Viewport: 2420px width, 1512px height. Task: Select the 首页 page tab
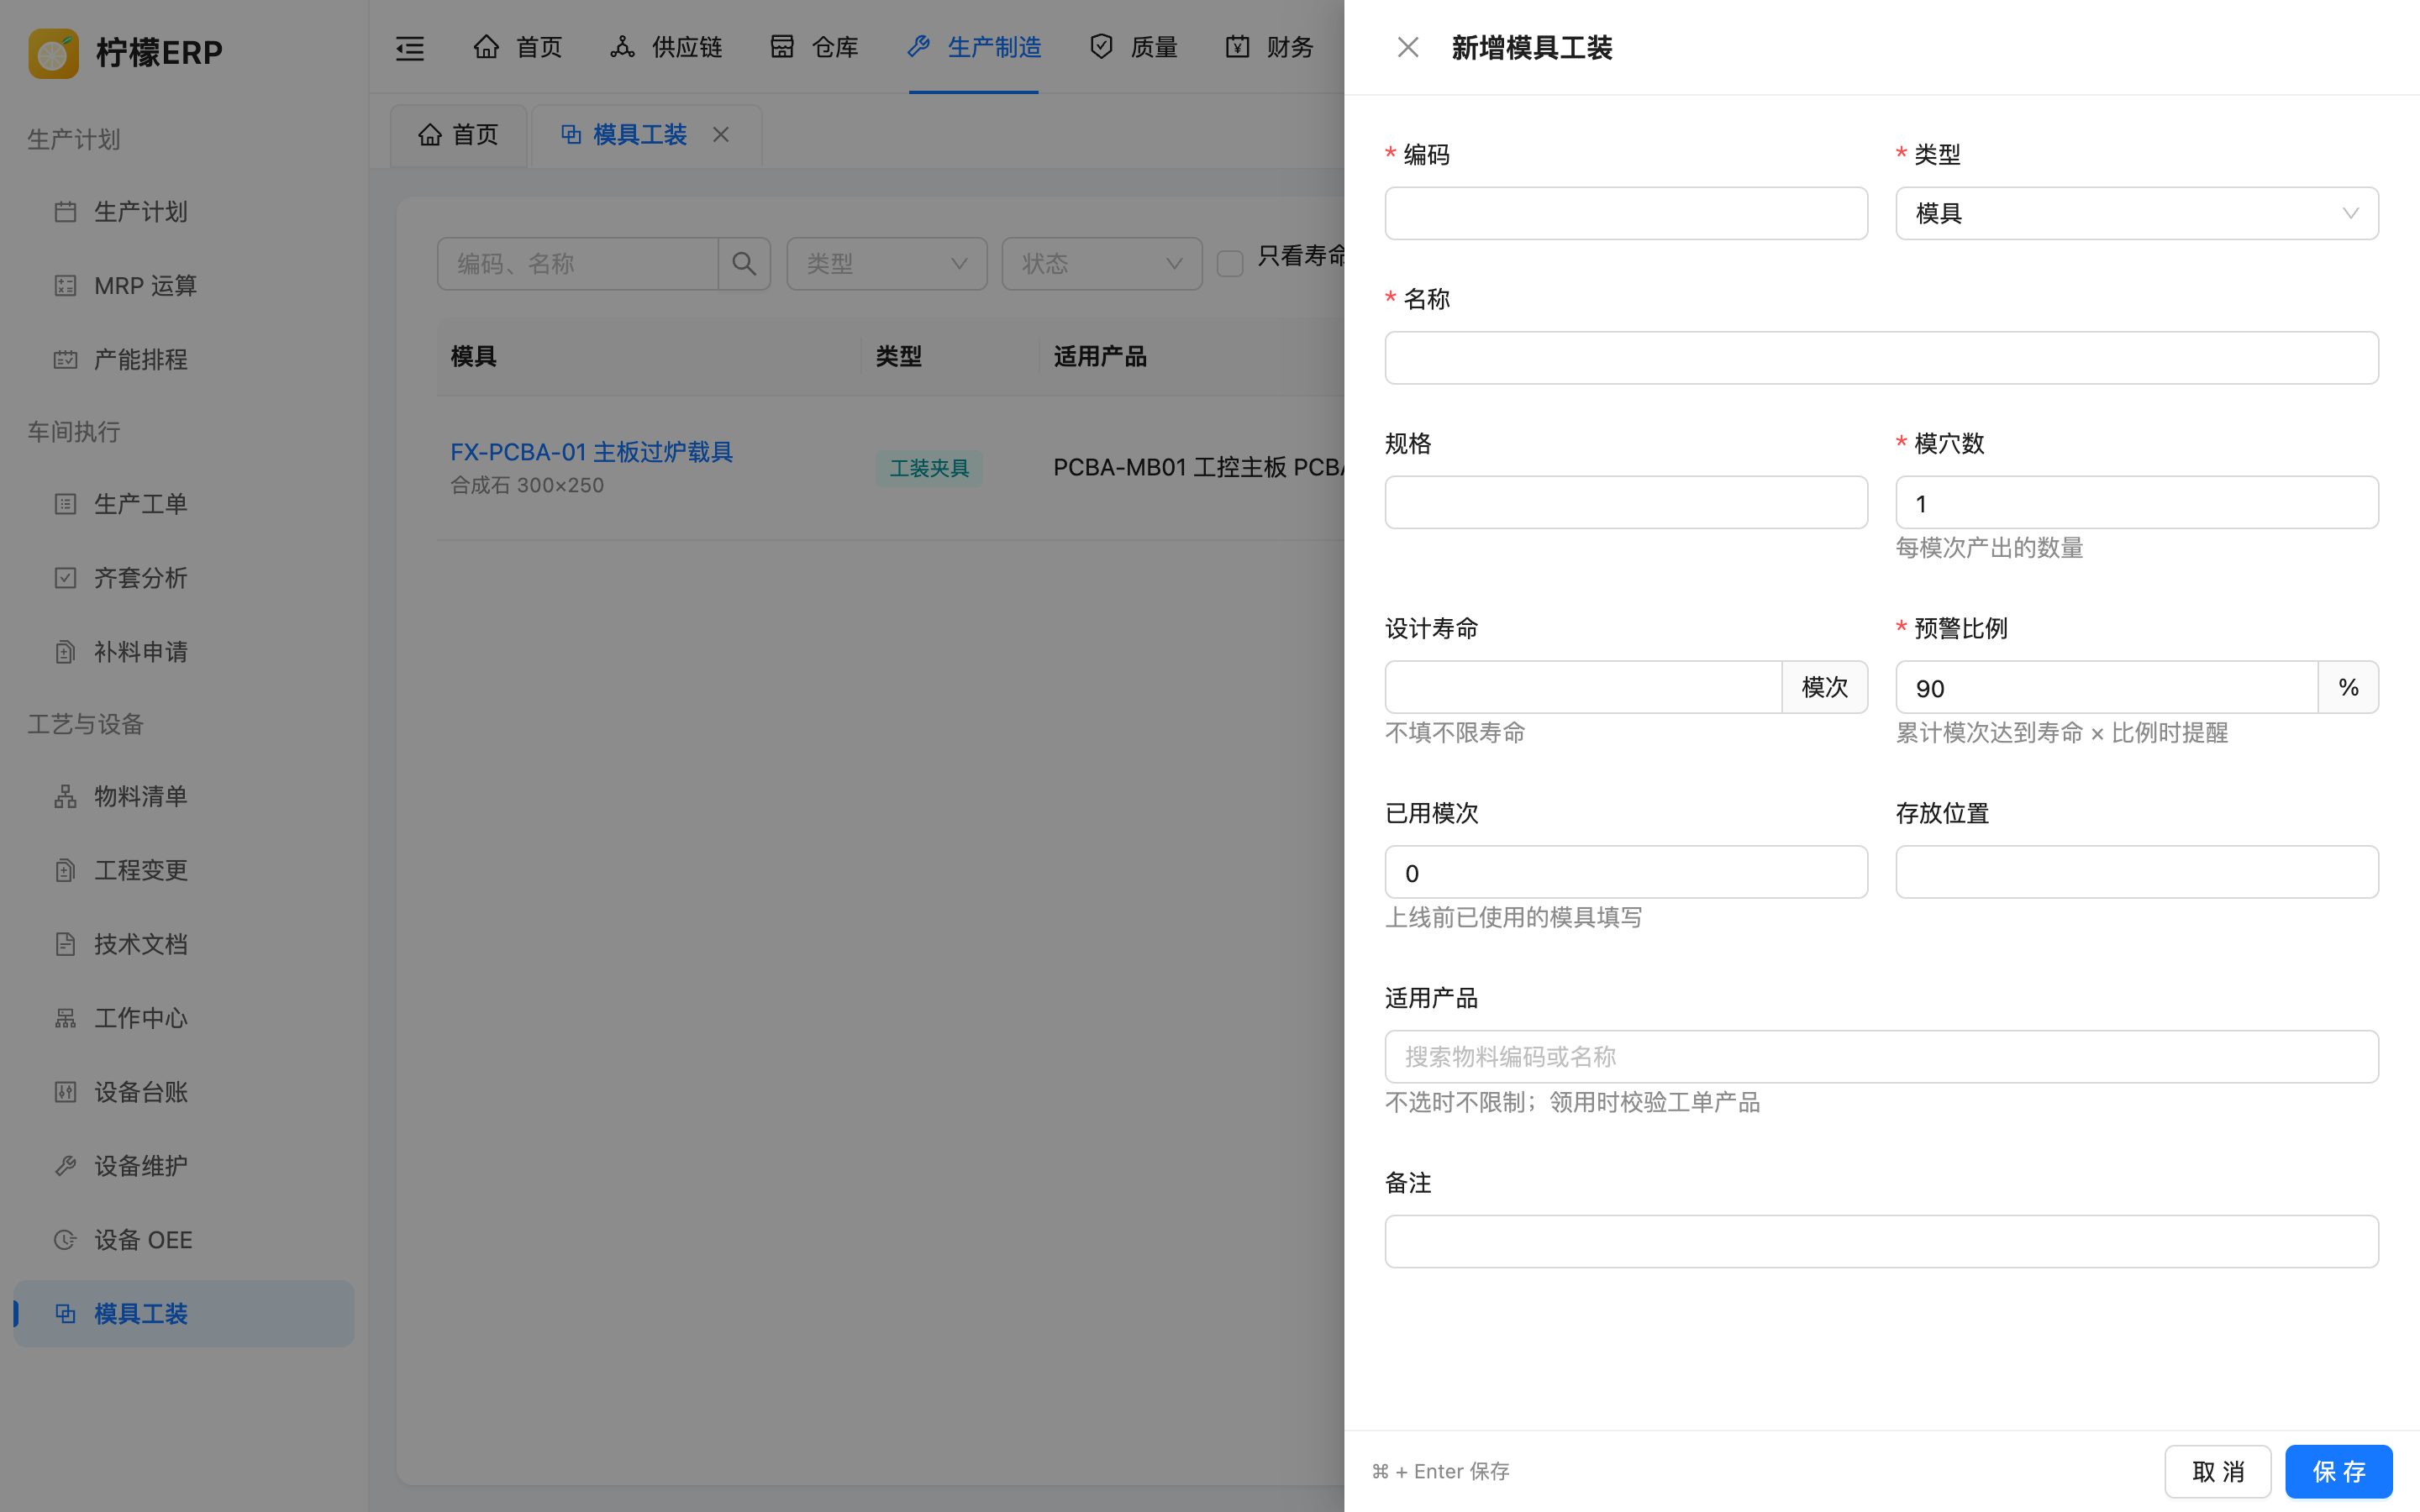pyautogui.click(x=458, y=135)
